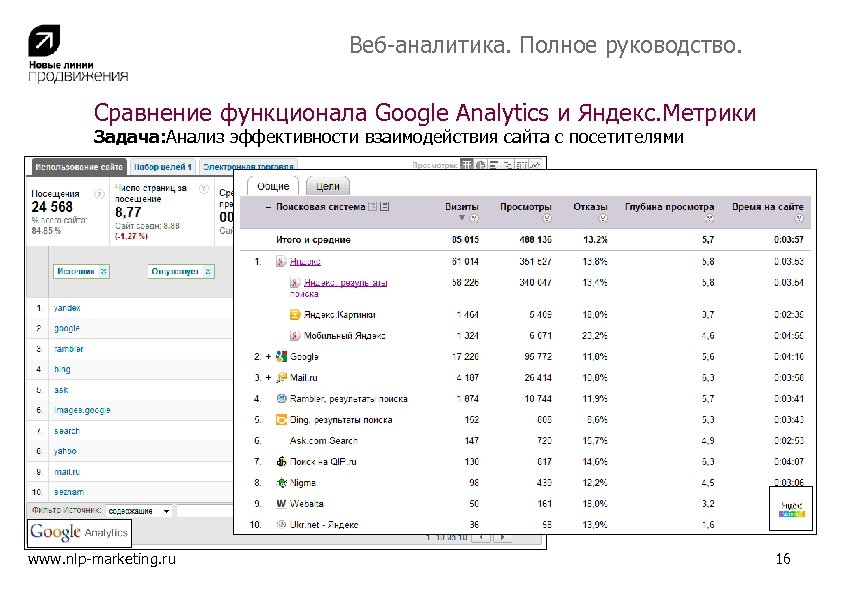
Task: Select comparison view icon in view toolbar
Action: pyautogui.click(x=507, y=165)
